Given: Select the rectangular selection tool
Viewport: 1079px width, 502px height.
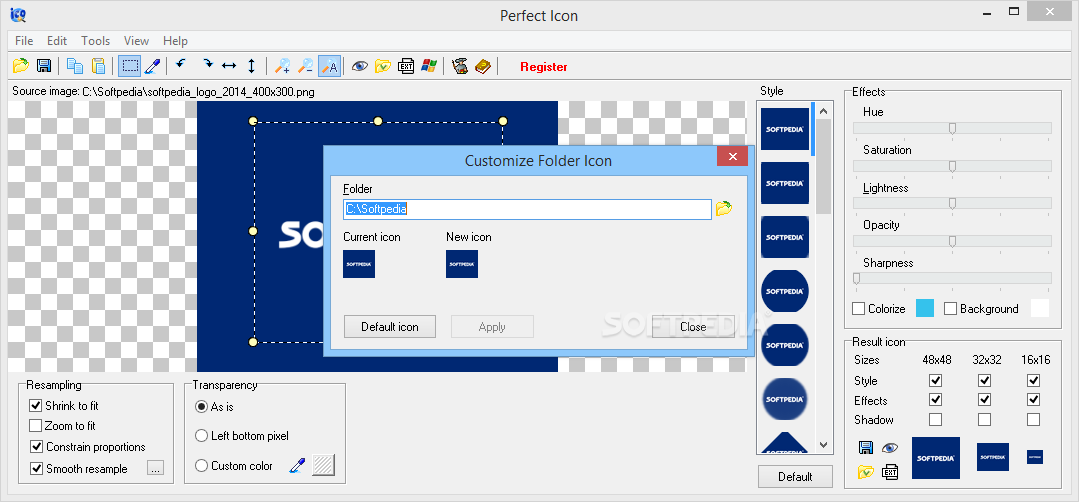Looking at the screenshot, I should [x=129, y=66].
